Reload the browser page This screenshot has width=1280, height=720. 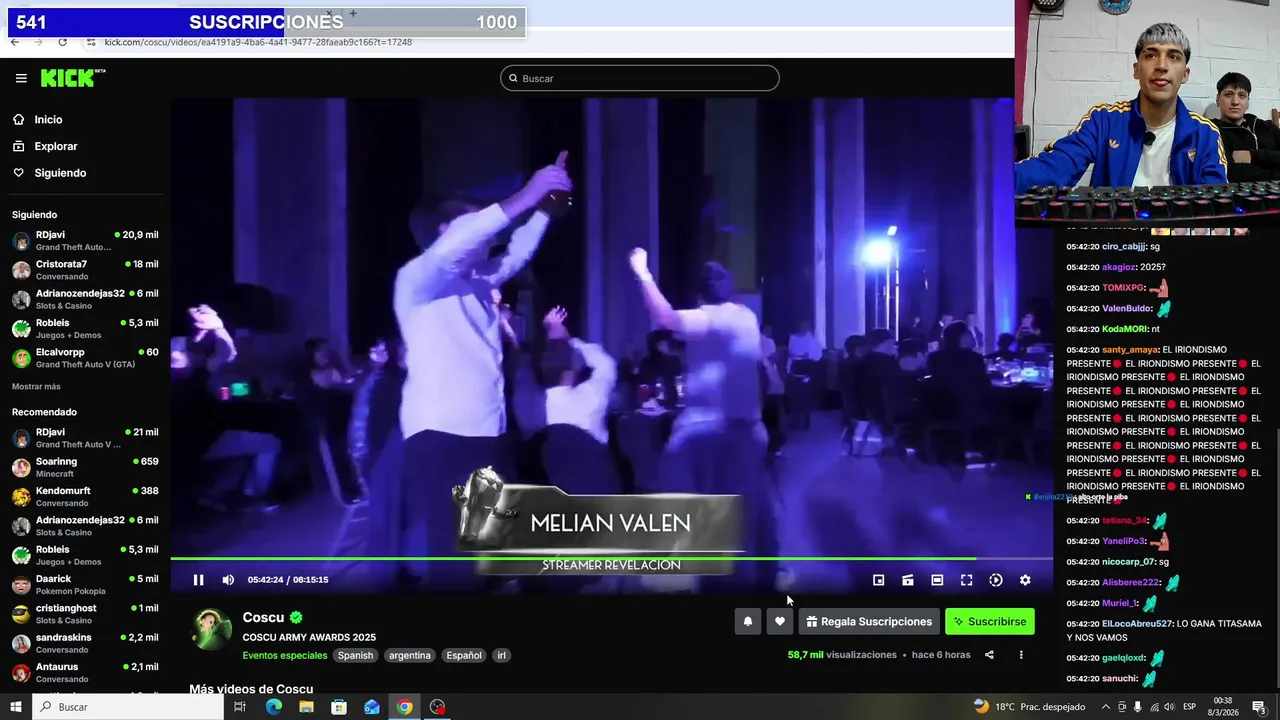[x=63, y=42]
